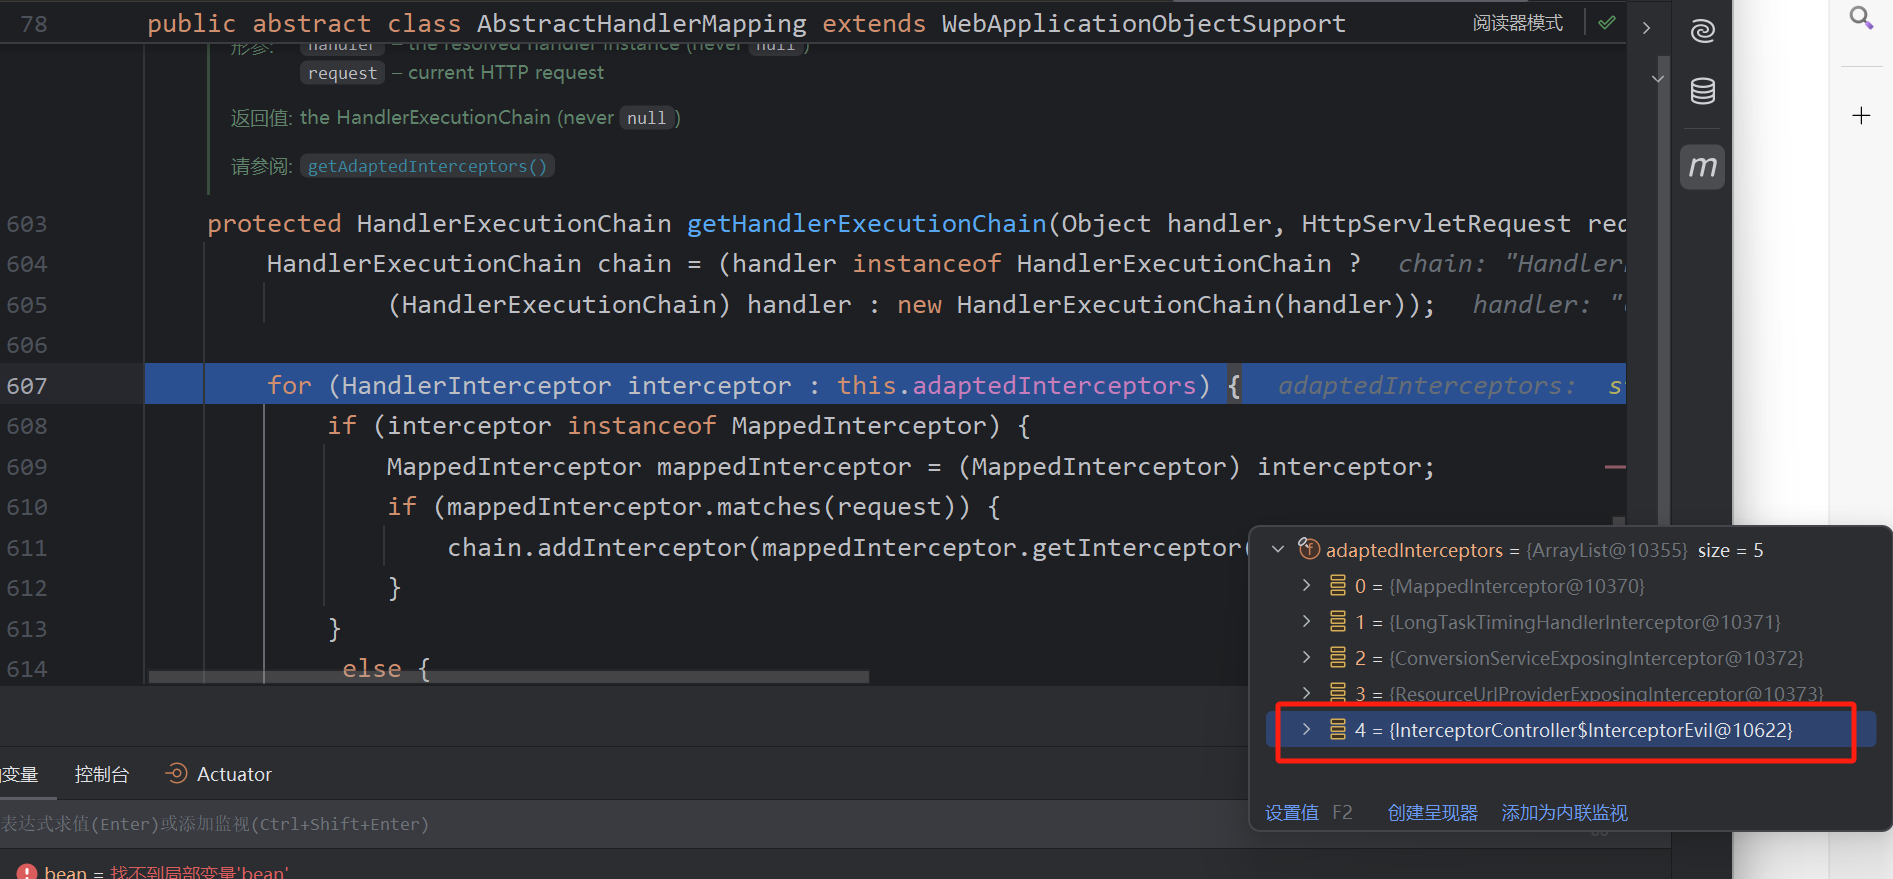Click this.adaptedInterceptors on line 607
The height and width of the screenshot is (879, 1893).
pyautogui.click(x=1016, y=385)
